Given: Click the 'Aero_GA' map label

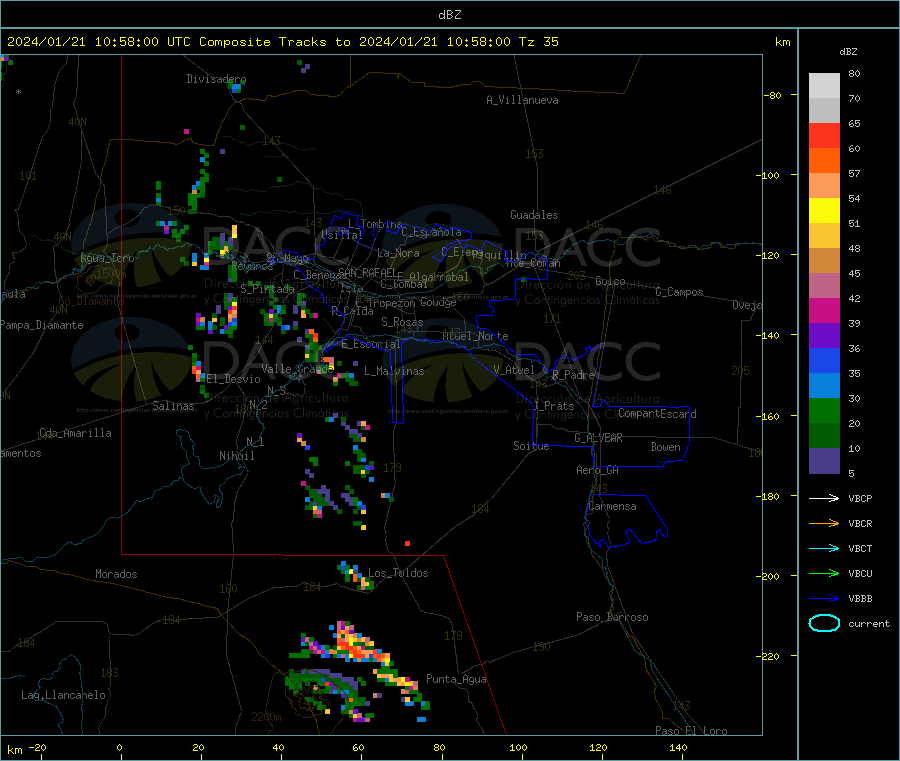Looking at the screenshot, I should 598,470.
